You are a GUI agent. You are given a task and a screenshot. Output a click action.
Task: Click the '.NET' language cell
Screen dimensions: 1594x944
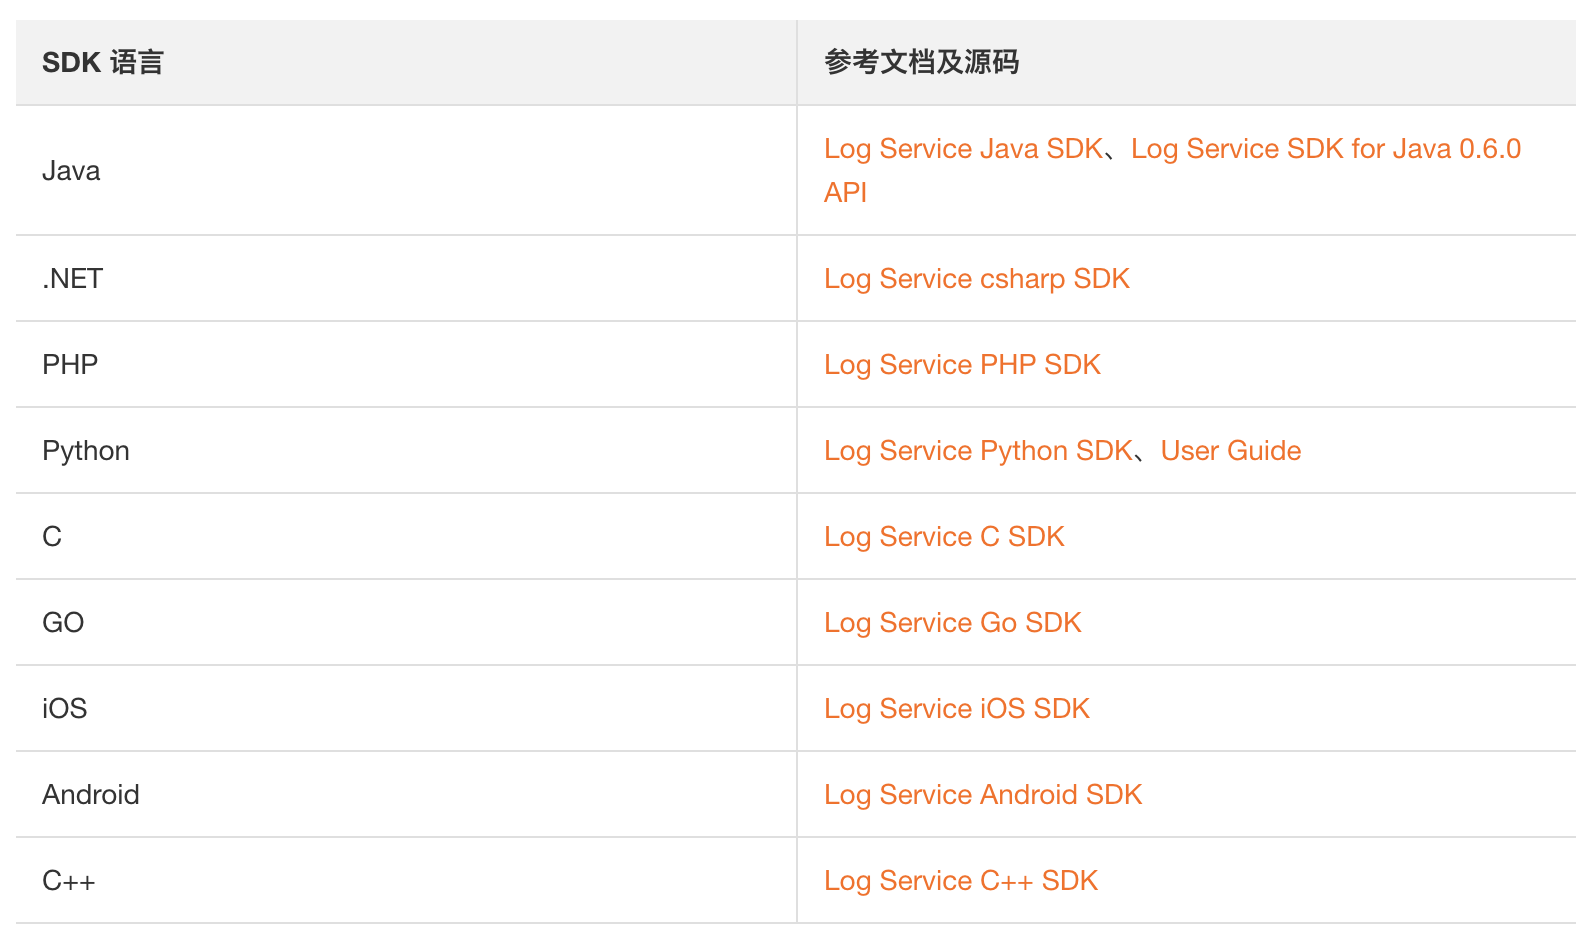click(406, 279)
